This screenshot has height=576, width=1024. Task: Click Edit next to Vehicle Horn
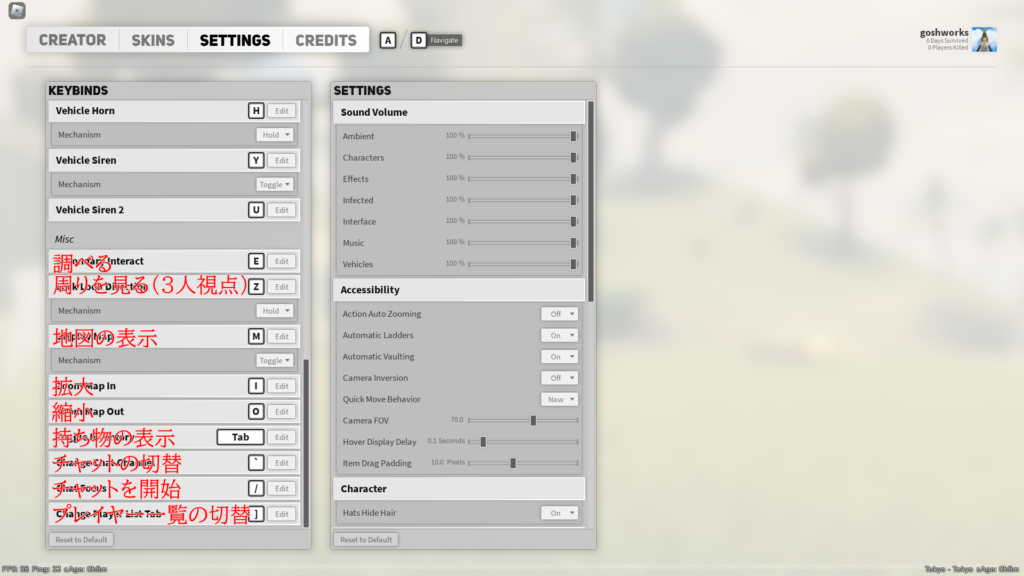click(x=282, y=110)
